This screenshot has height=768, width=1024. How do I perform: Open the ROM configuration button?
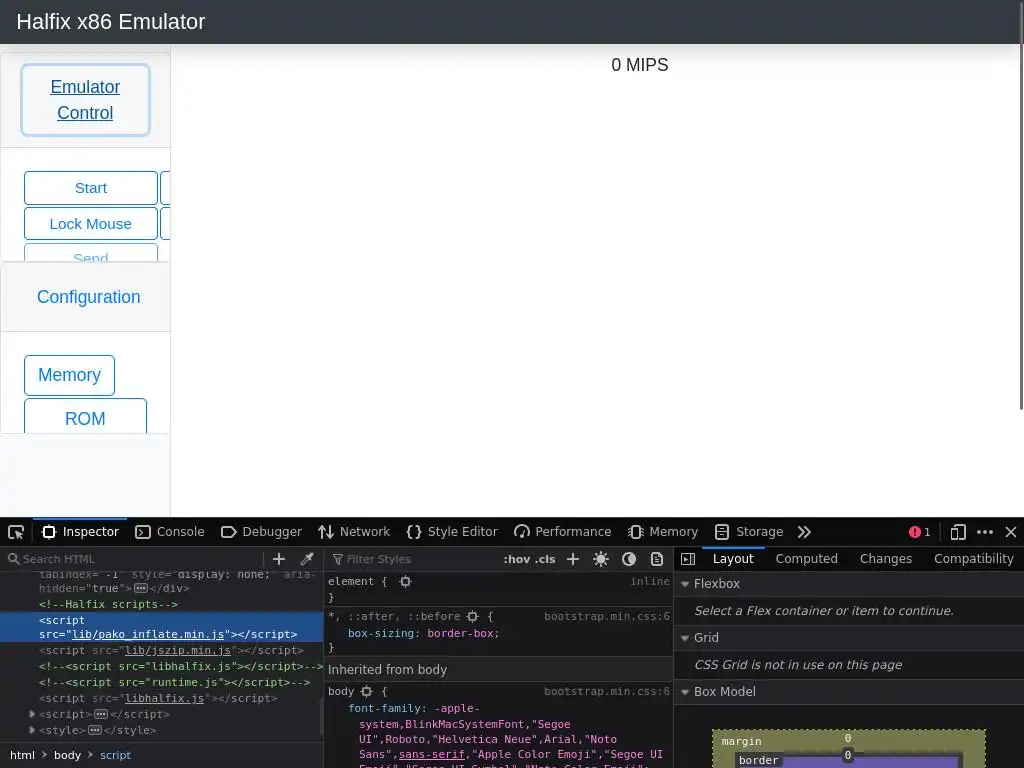86,417
